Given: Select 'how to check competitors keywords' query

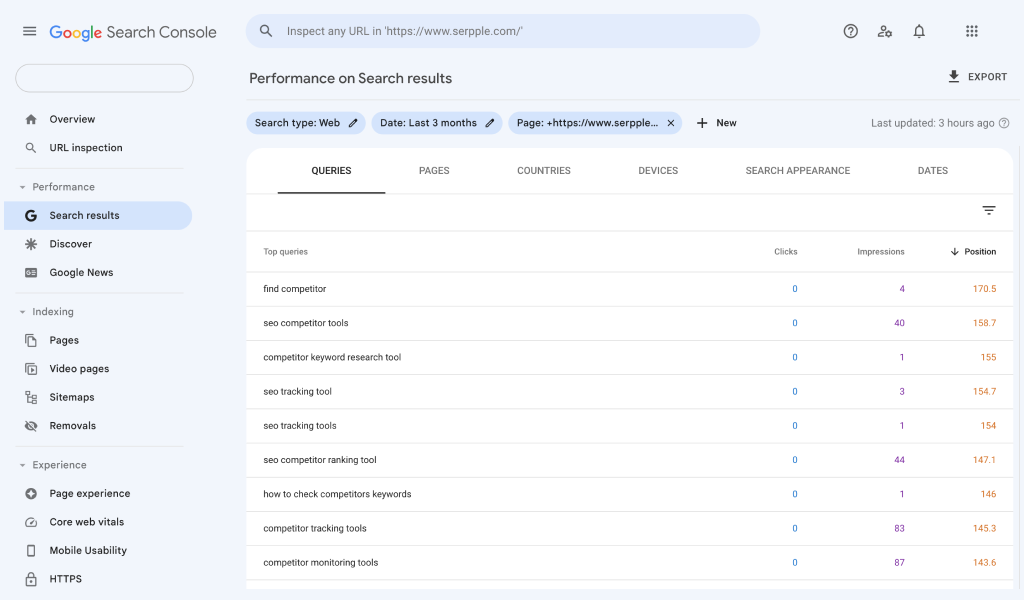Looking at the screenshot, I should coord(630,494).
